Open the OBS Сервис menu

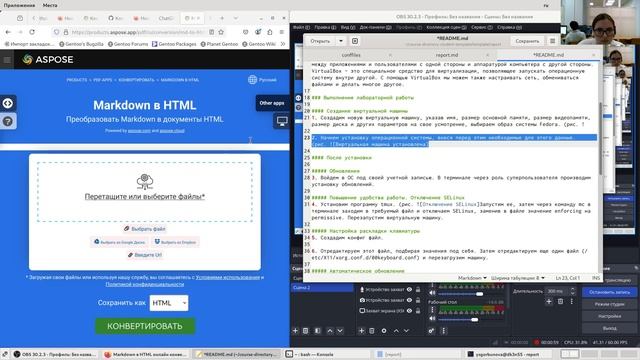[x=482, y=27]
